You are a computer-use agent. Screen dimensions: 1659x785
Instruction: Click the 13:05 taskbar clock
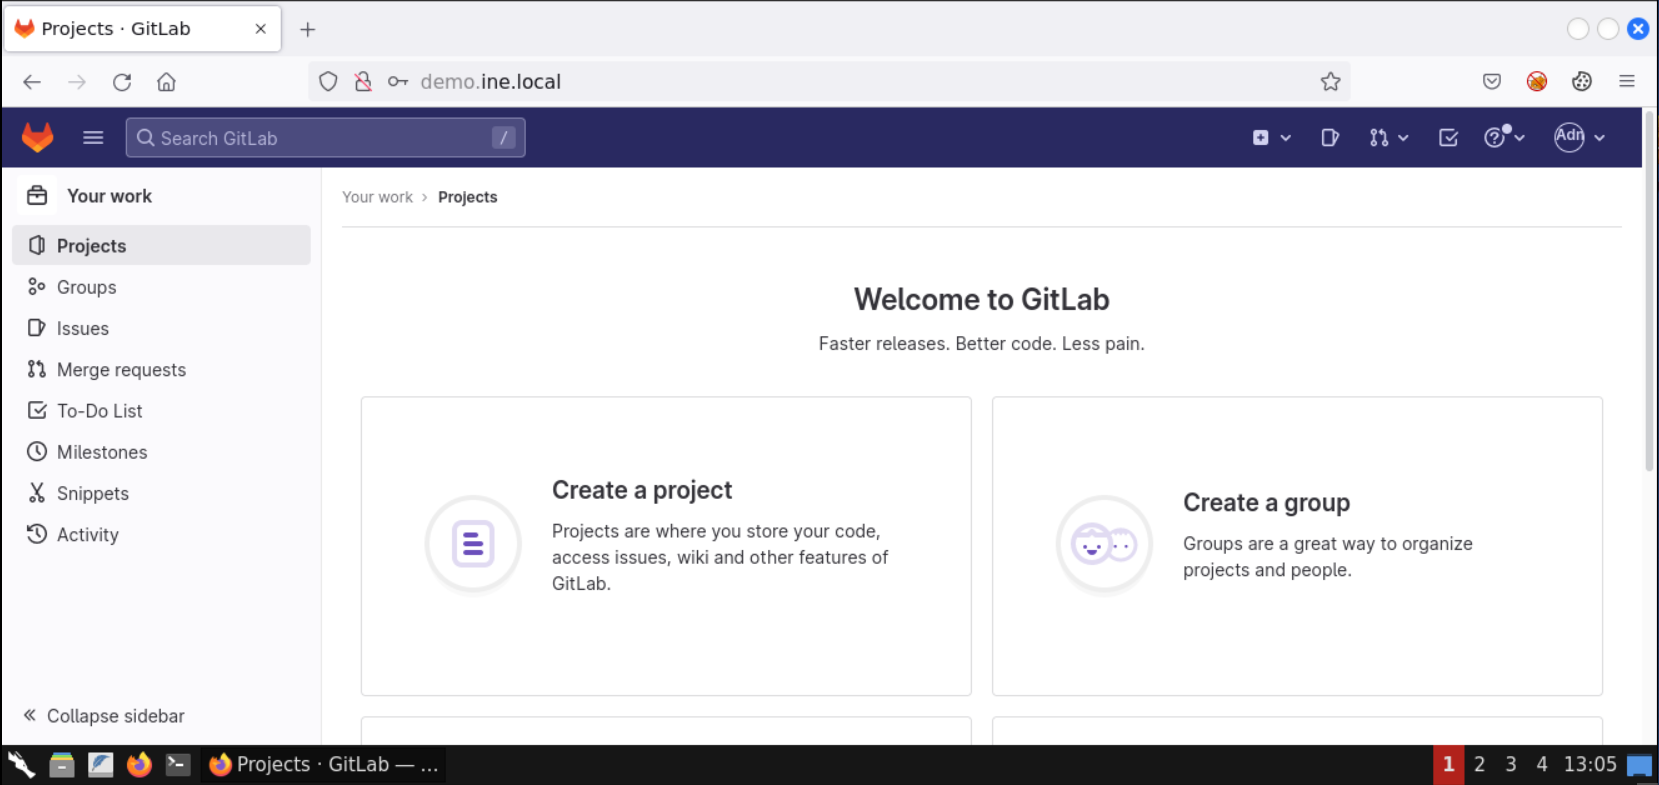tap(1590, 765)
